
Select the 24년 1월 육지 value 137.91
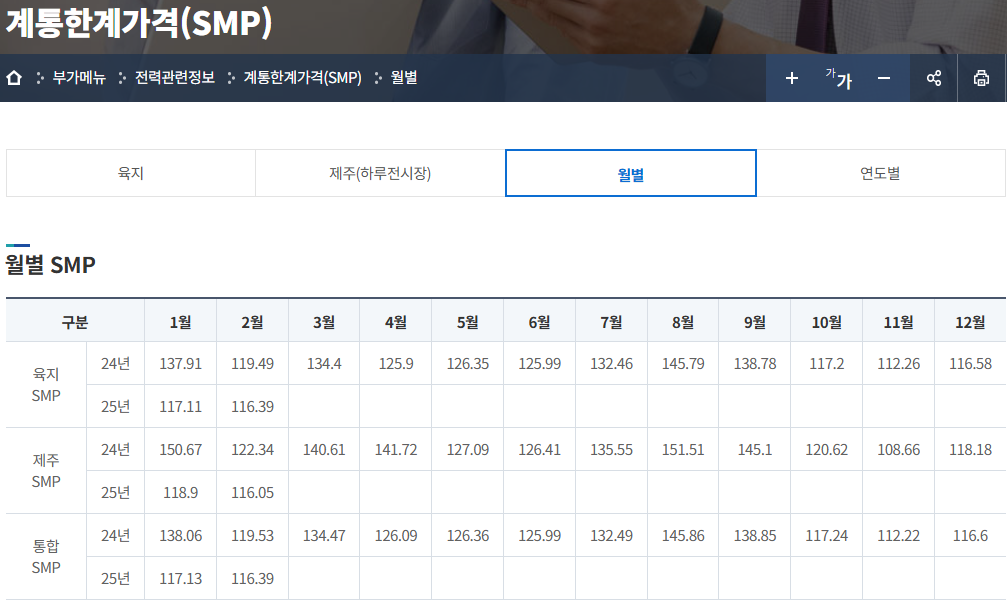pyautogui.click(x=180, y=364)
